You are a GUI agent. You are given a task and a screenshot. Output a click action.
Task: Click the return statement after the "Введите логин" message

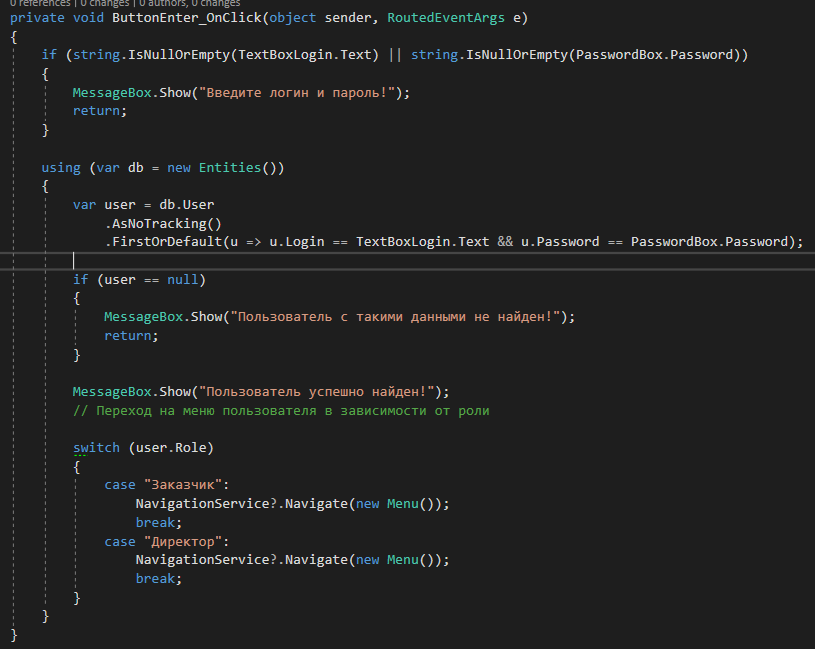(100, 111)
